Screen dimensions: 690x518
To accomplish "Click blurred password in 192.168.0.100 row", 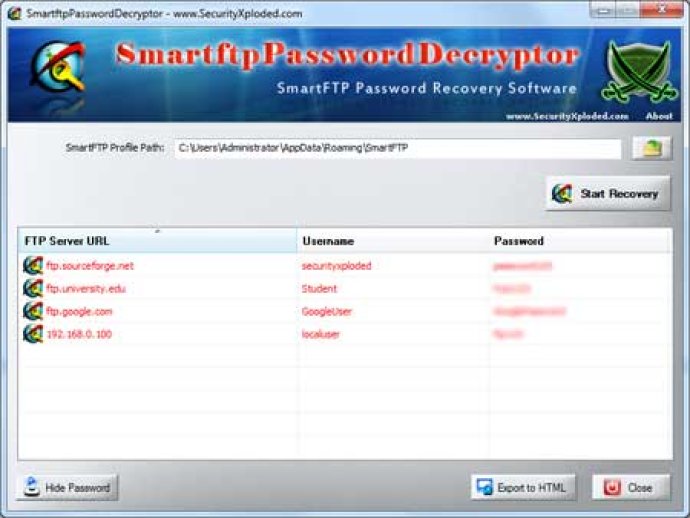I will tap(508, 334).
